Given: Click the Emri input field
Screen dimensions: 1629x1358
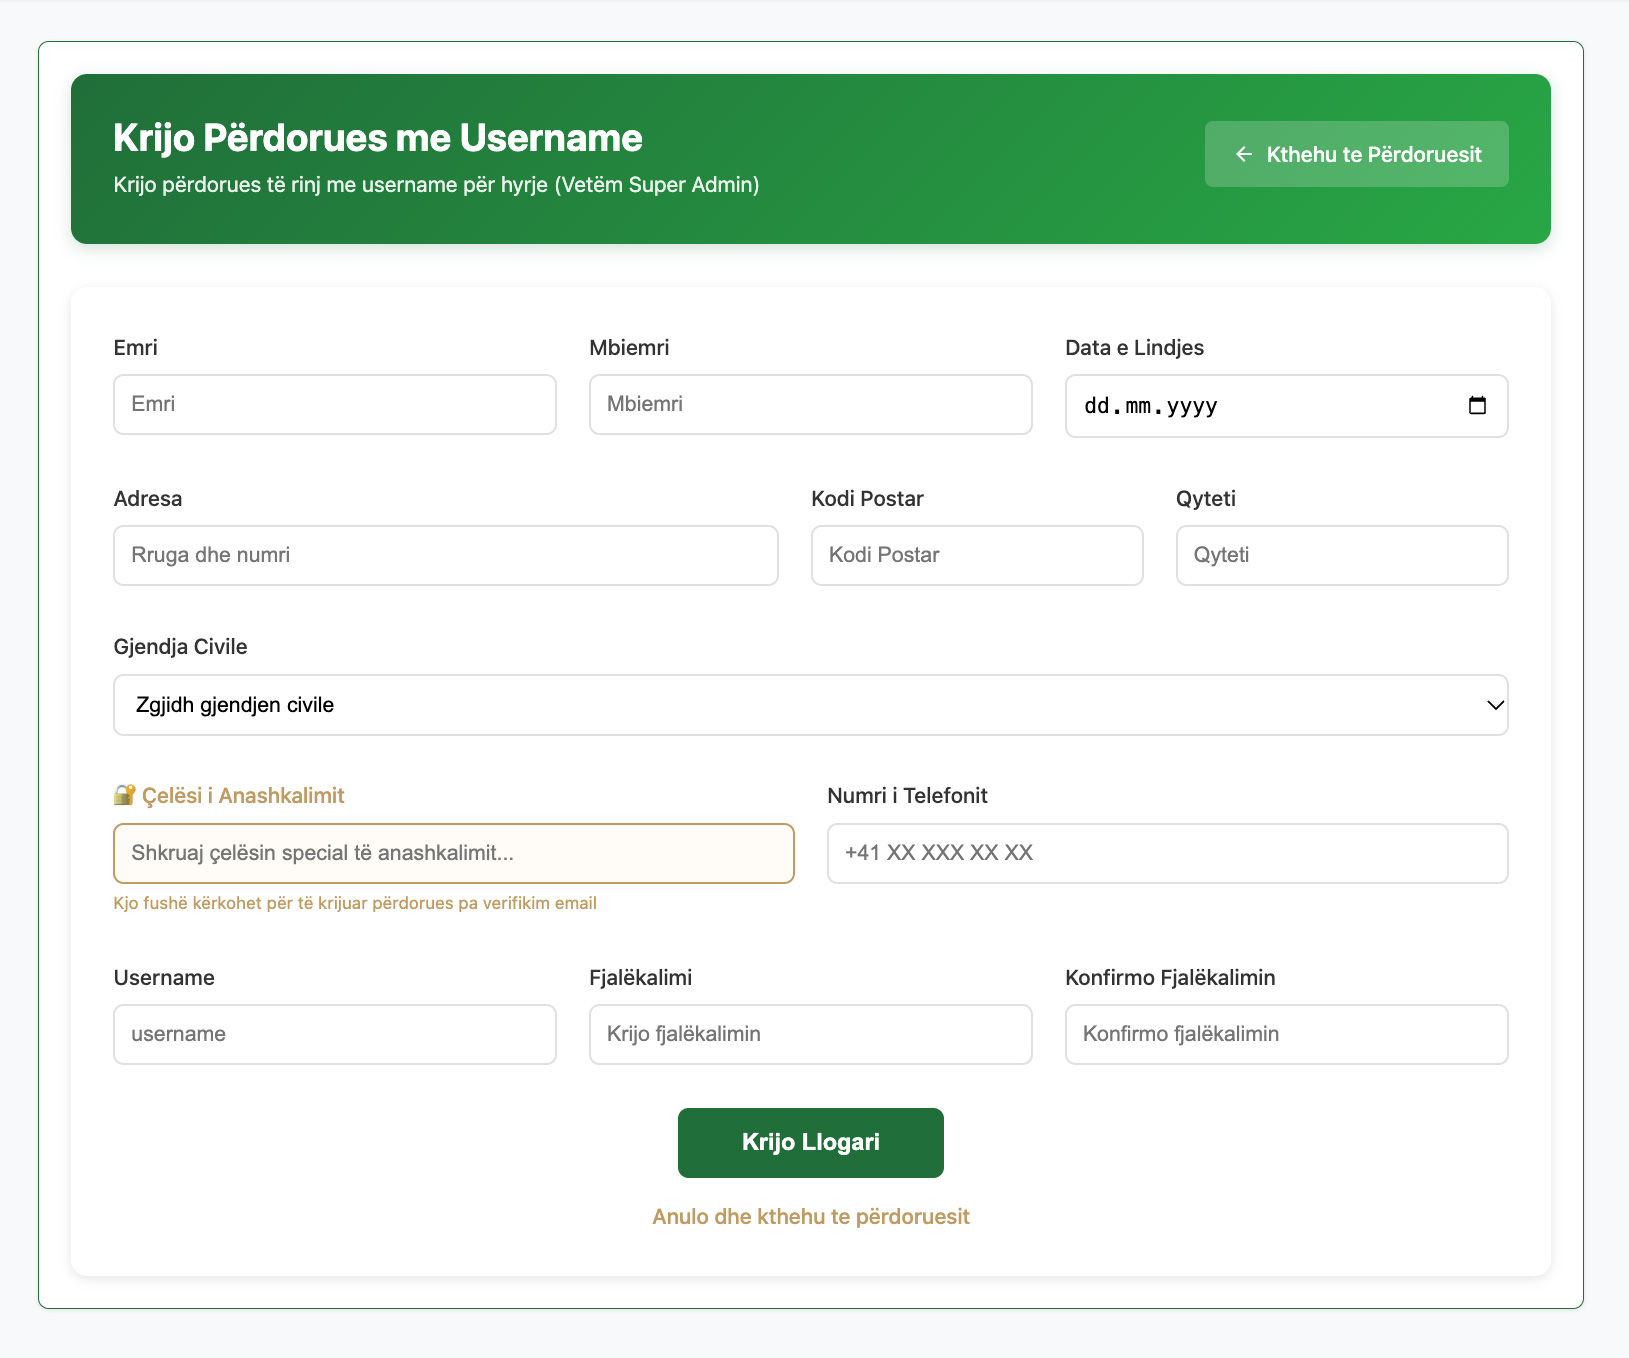Looking at the screenshot, I should coord(335,404).
